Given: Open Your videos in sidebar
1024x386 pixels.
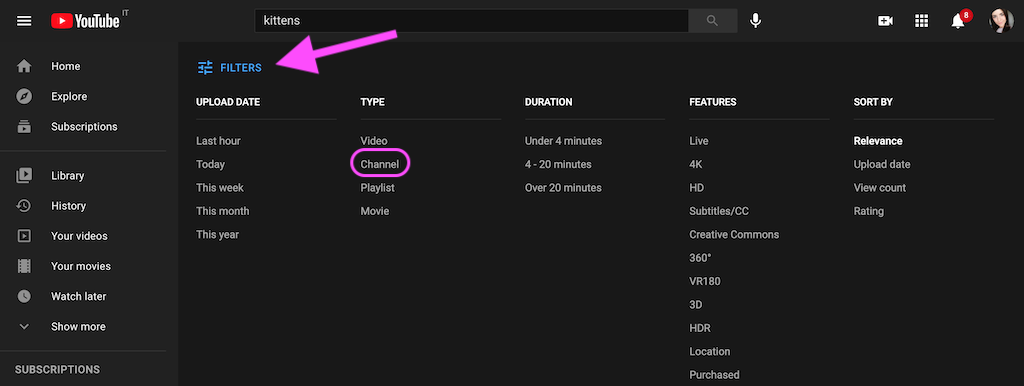Looking at the screenshot, I should [80, 236].
